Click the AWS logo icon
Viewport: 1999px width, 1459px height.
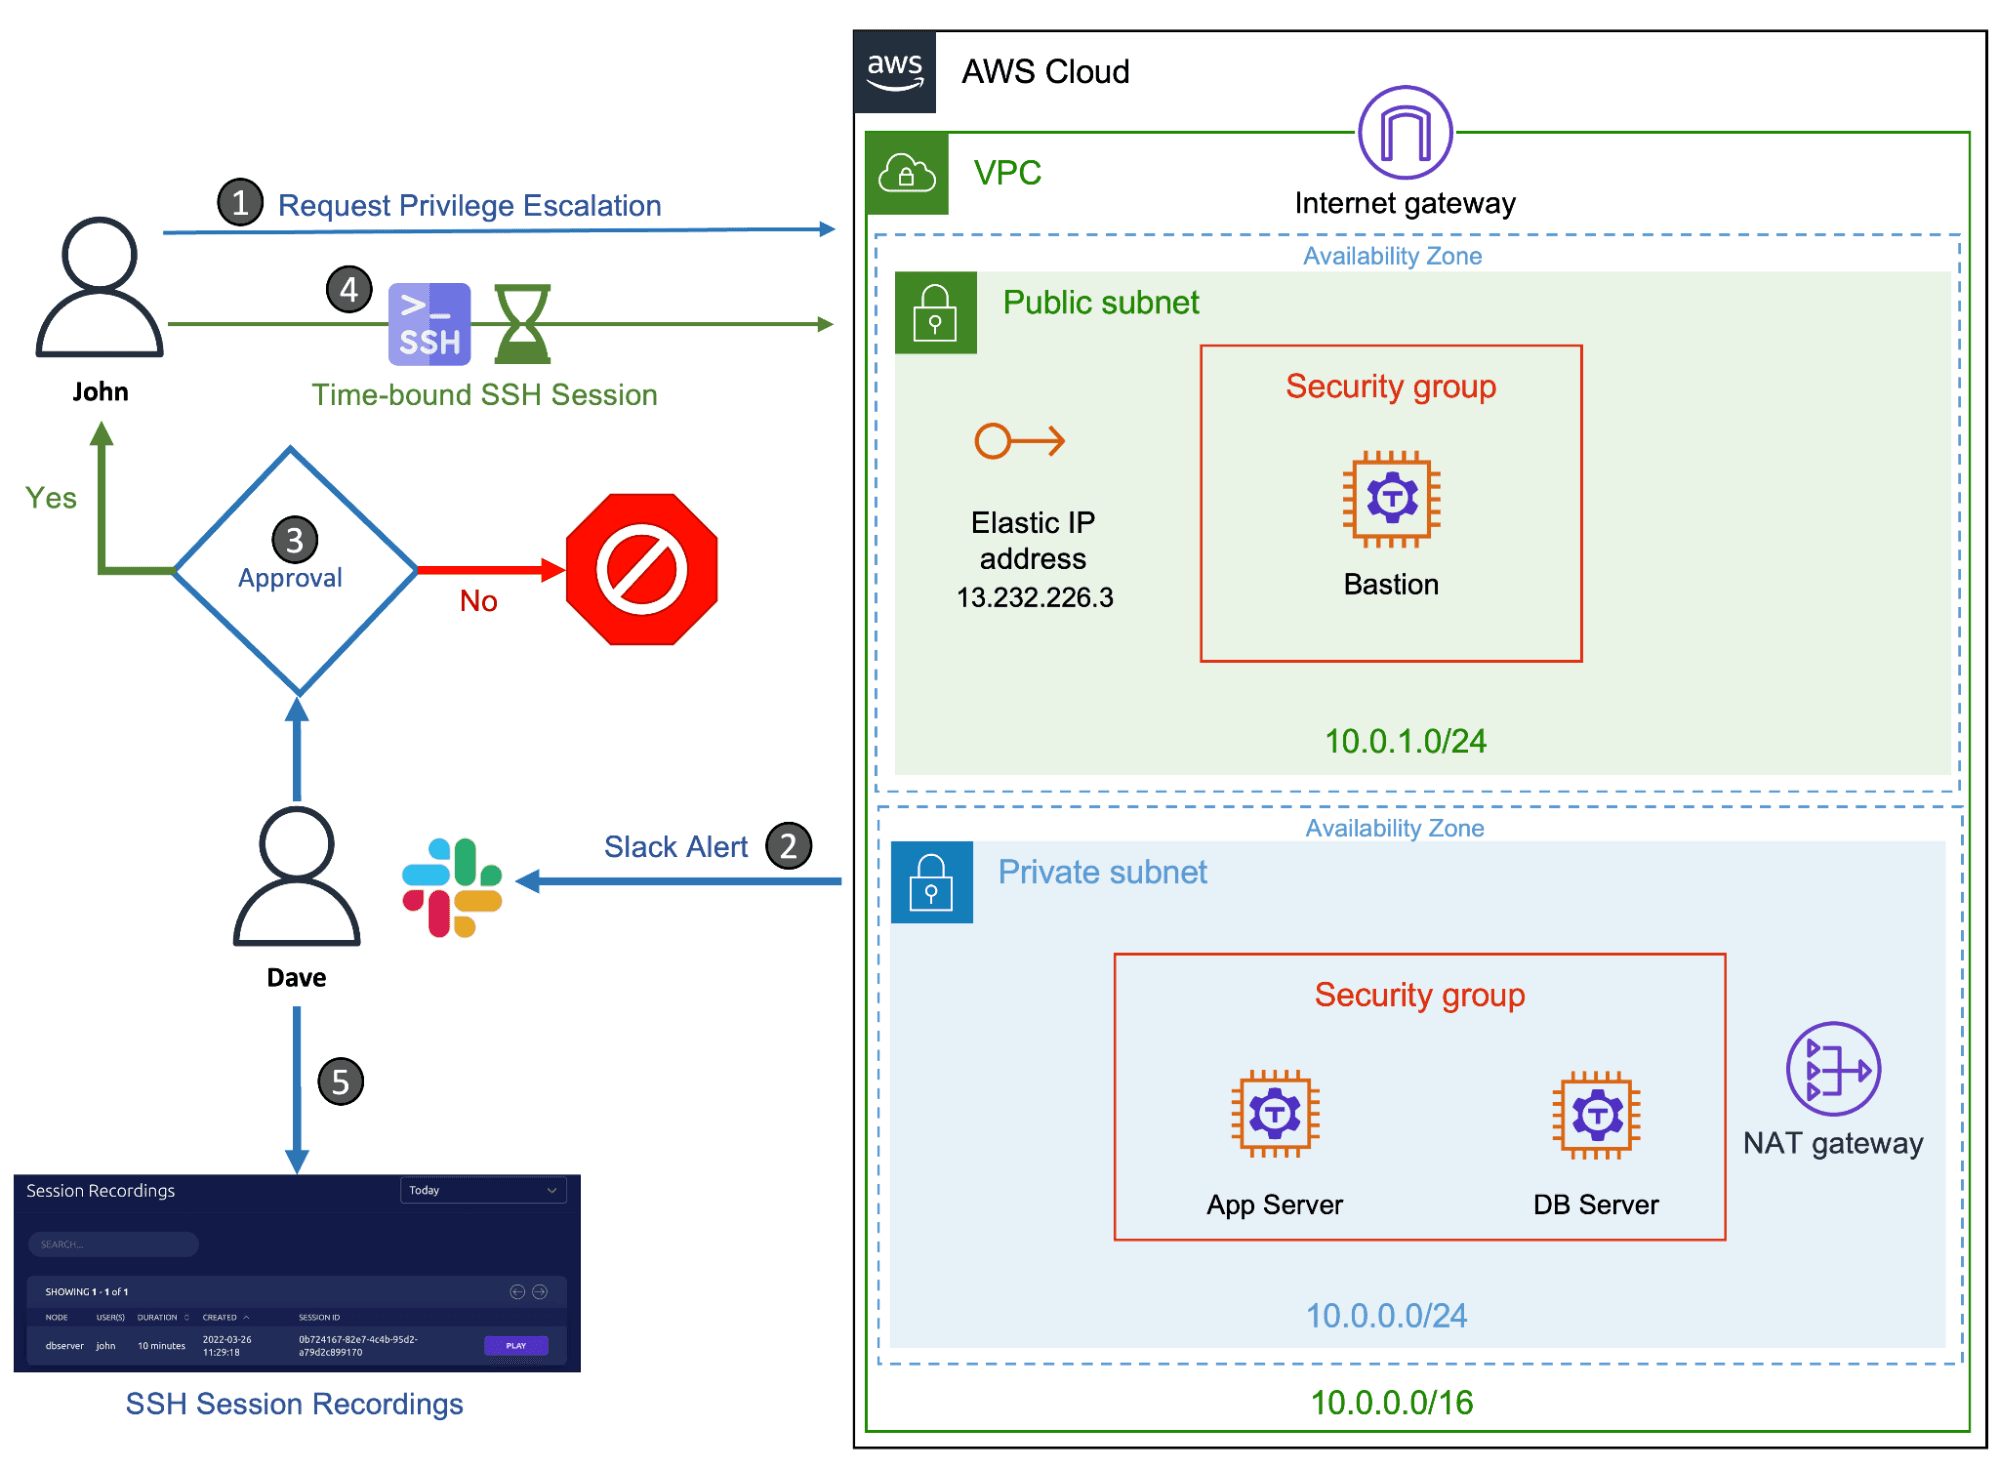pyautogui.click(x=893, y=72)
